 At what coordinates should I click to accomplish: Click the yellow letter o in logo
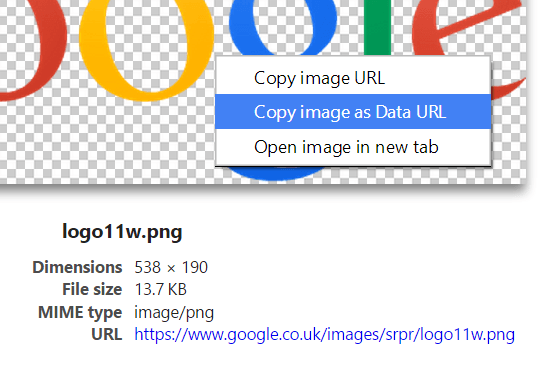pyautogui.click(x=147, y=49)
